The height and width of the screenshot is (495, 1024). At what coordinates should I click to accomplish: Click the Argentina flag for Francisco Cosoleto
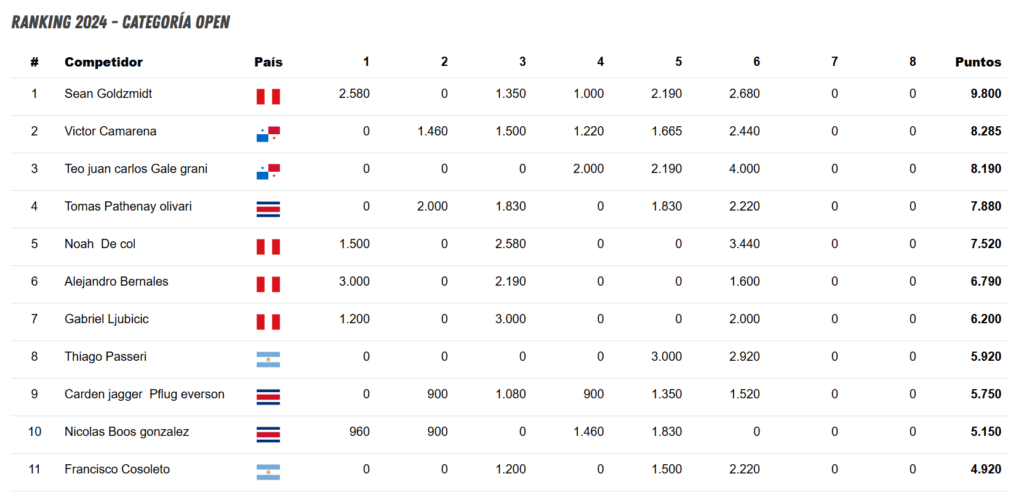(268, 472)
